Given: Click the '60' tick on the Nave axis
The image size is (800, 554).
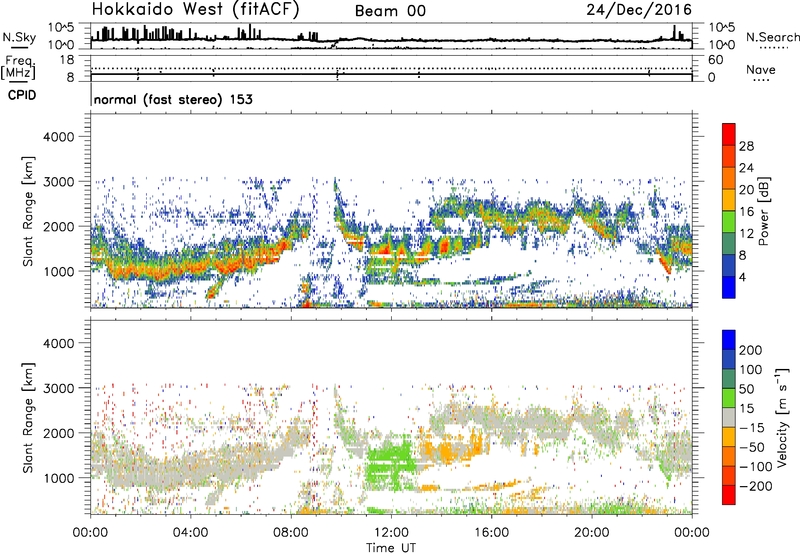Looking at the screenshot, I should pyautogui.click(x=716, y=60).
